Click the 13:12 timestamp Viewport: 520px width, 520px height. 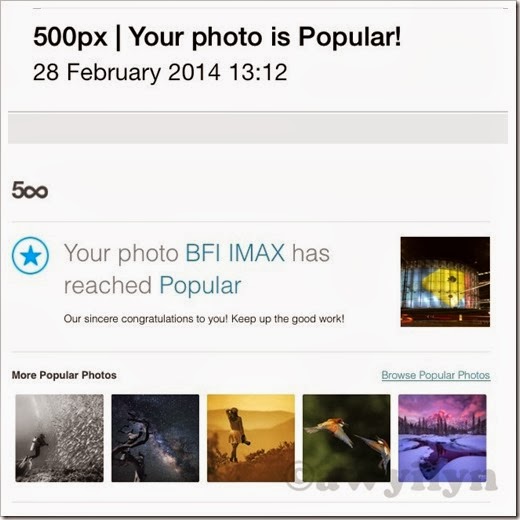click(x=258, y=72)
